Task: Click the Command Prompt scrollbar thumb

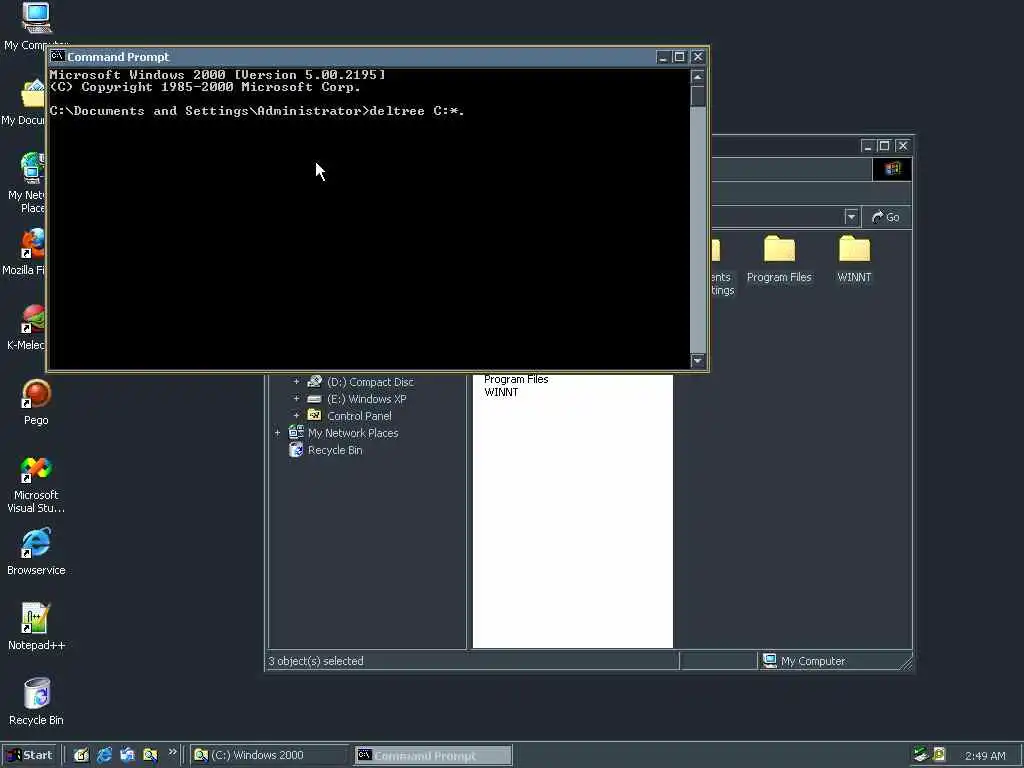Action: click(697, 95)
